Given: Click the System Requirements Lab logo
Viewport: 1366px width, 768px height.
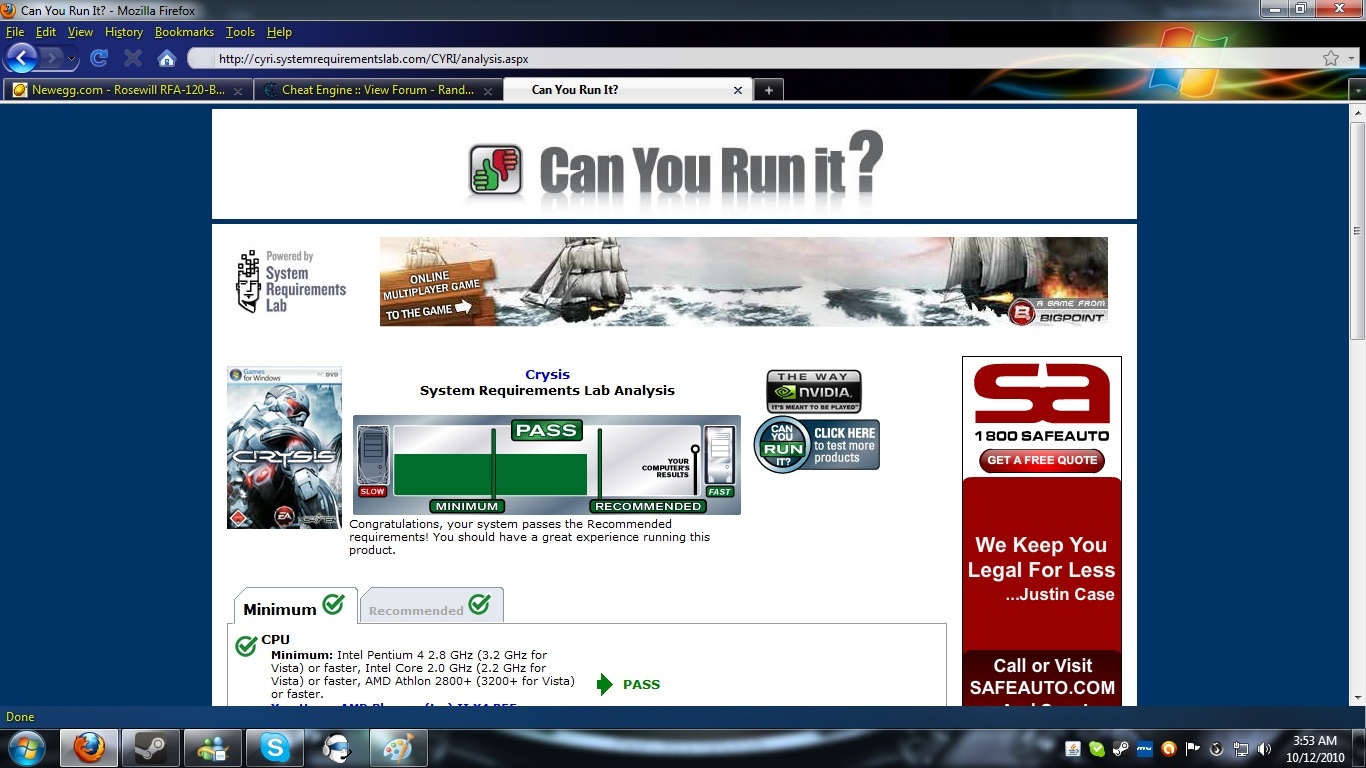Looking at the screenshot, I should point(291,282).
